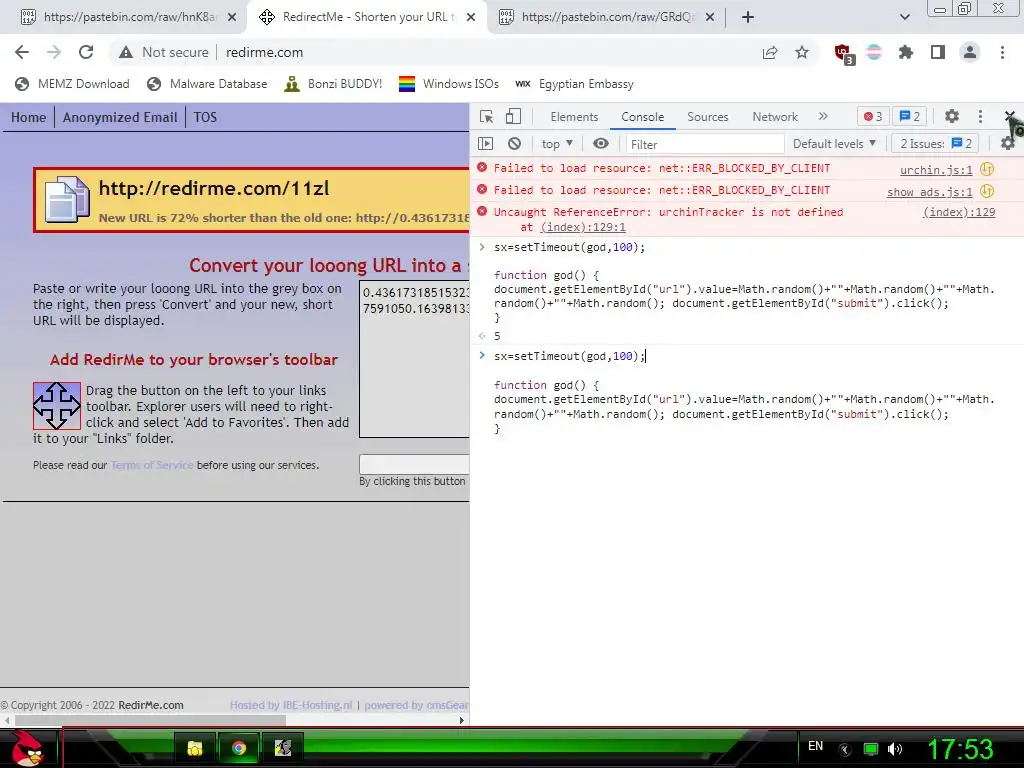The height and width of the screenshot is (768, 1024).
Task: Click the browser forward arrow
Action: [54, 52]
